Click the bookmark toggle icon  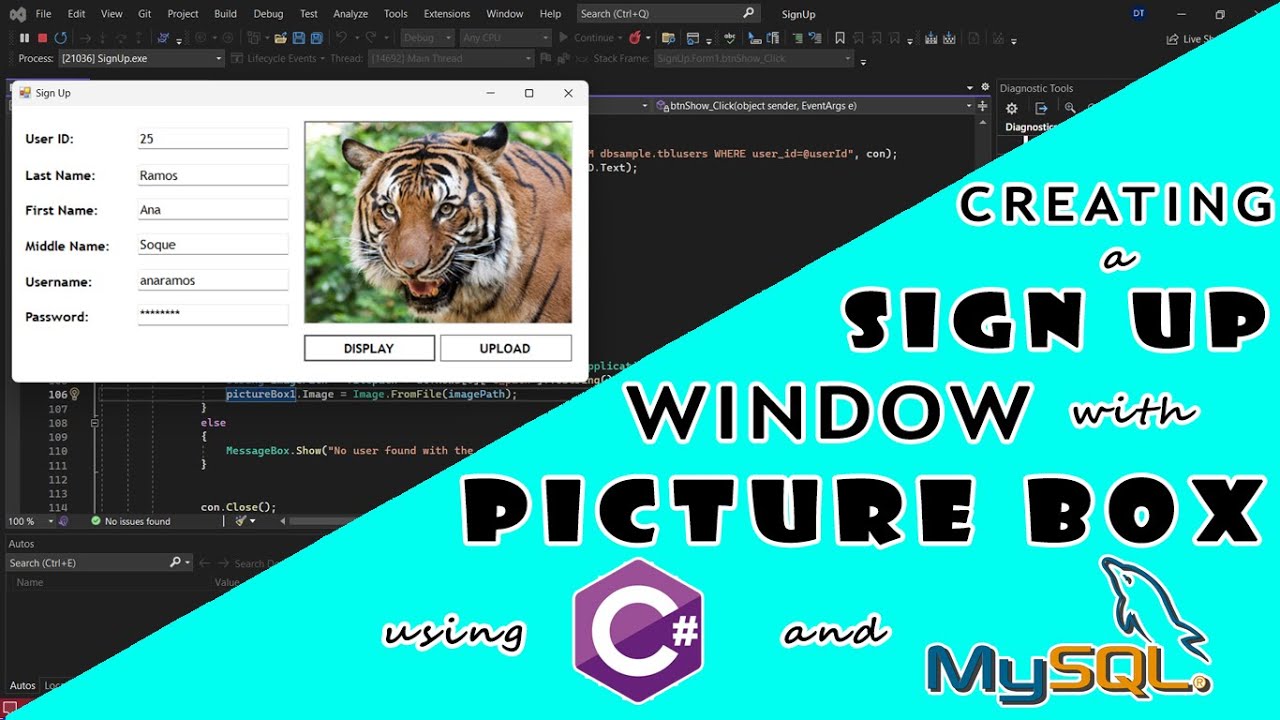[840, 38]
